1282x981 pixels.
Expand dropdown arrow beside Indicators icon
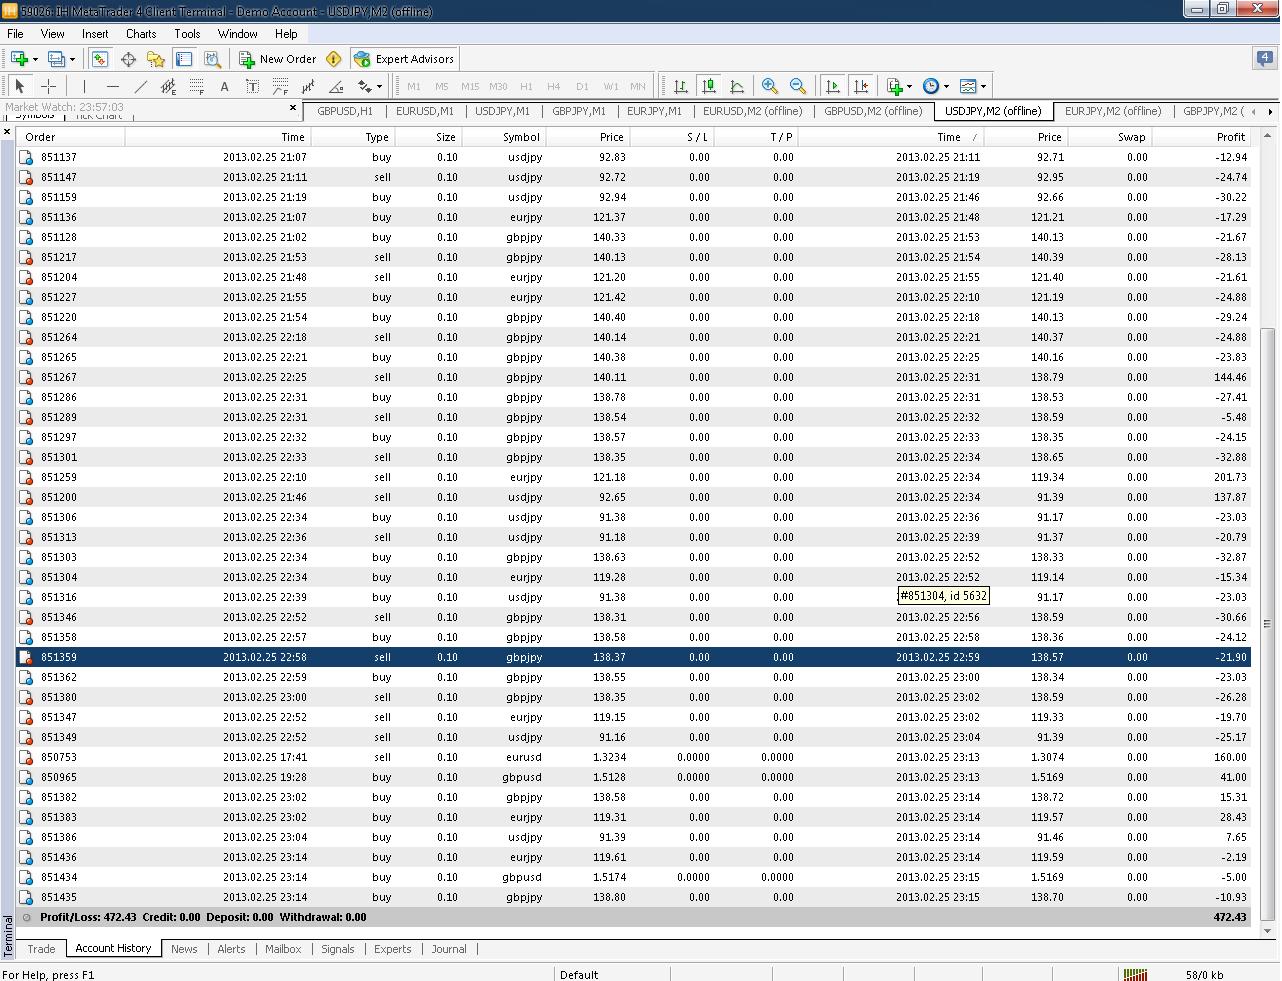(x=909, y=86)
